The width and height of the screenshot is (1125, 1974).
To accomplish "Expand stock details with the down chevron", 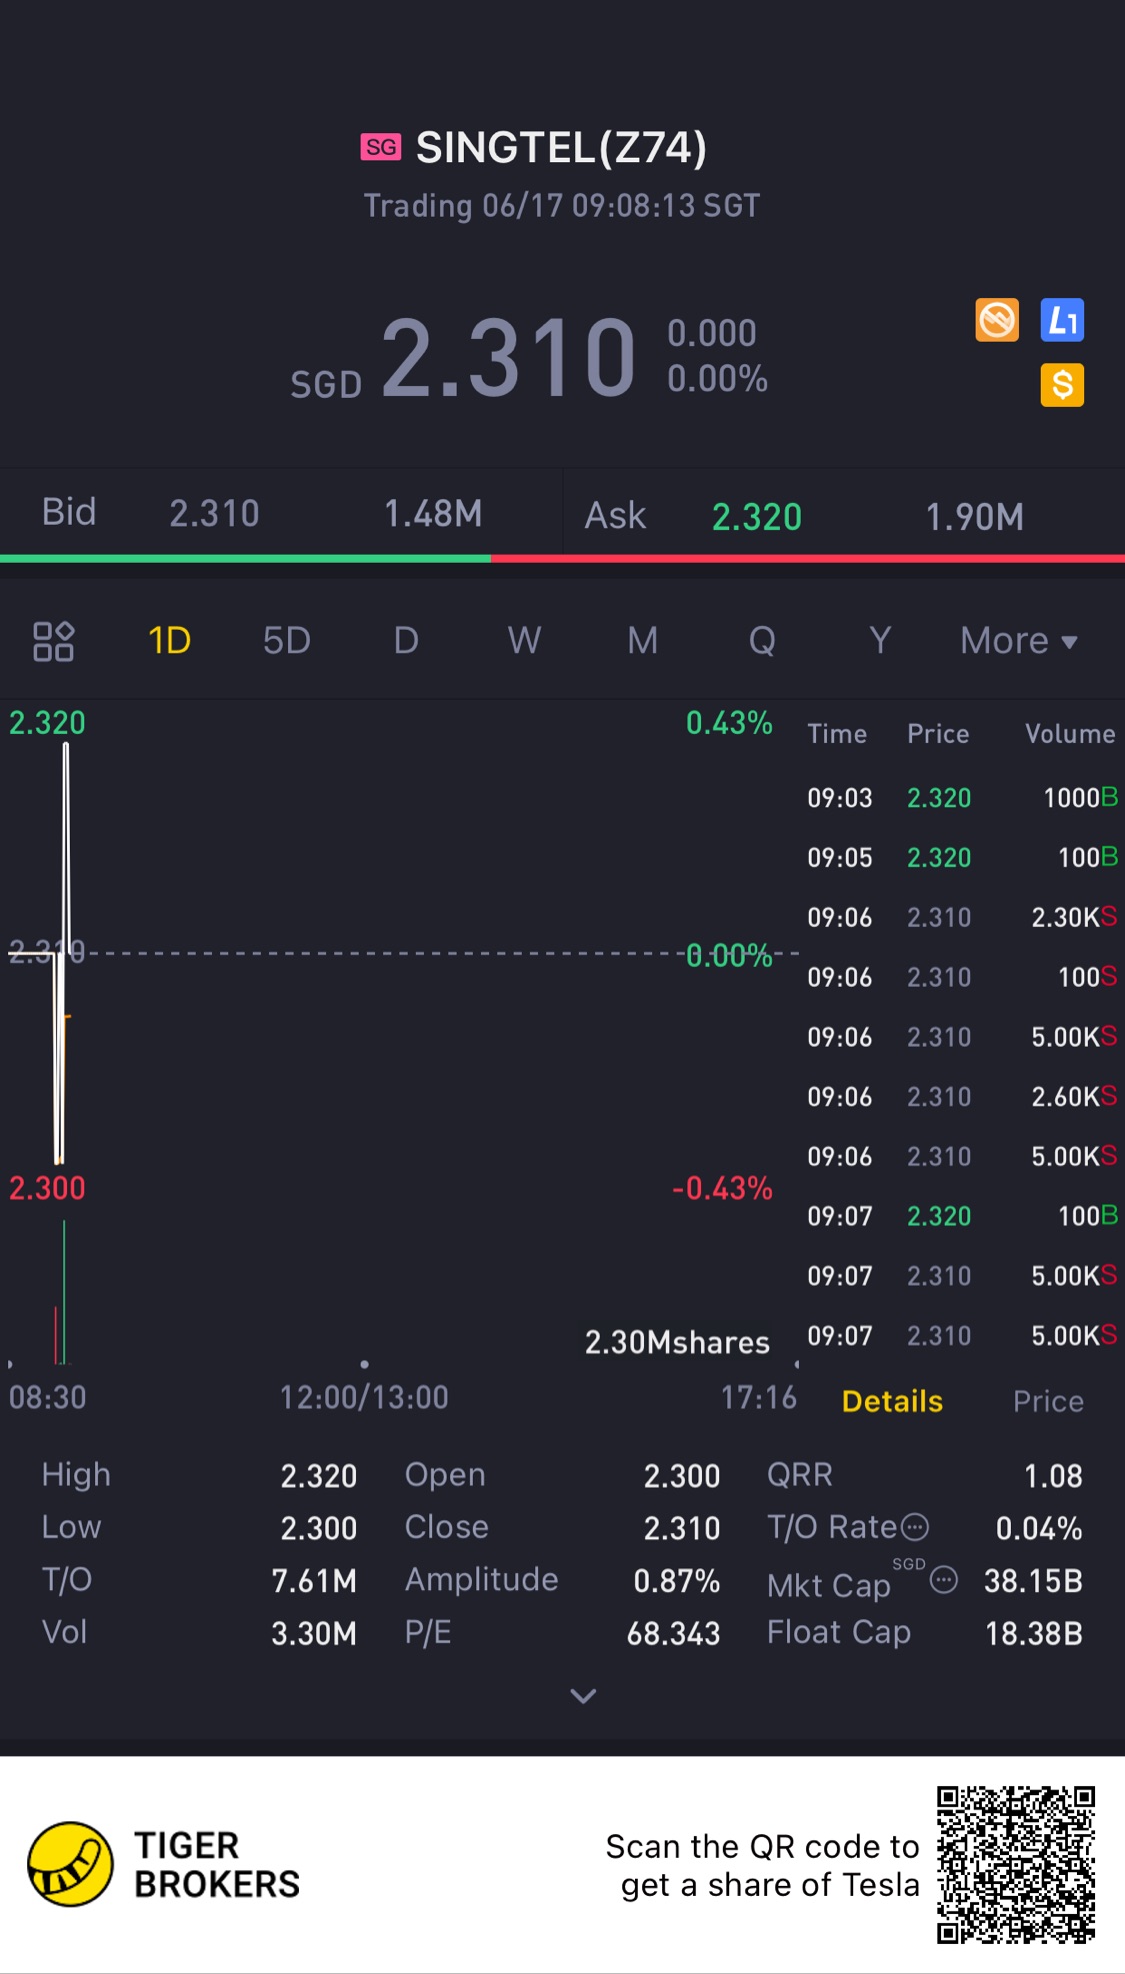I will [583, 1696].
